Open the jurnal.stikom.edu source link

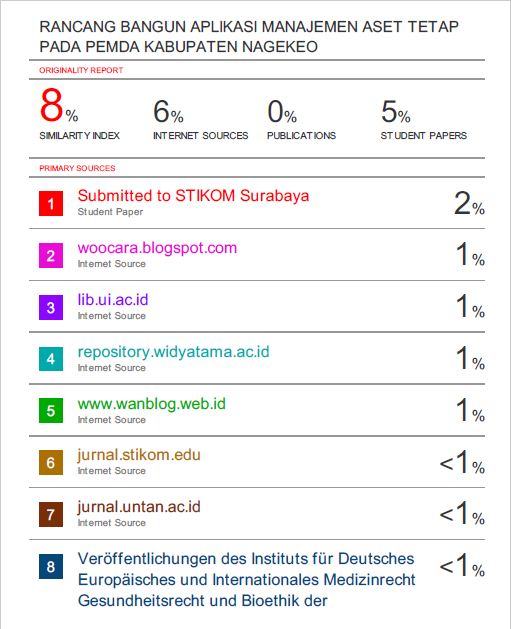[x=139, y=455]
